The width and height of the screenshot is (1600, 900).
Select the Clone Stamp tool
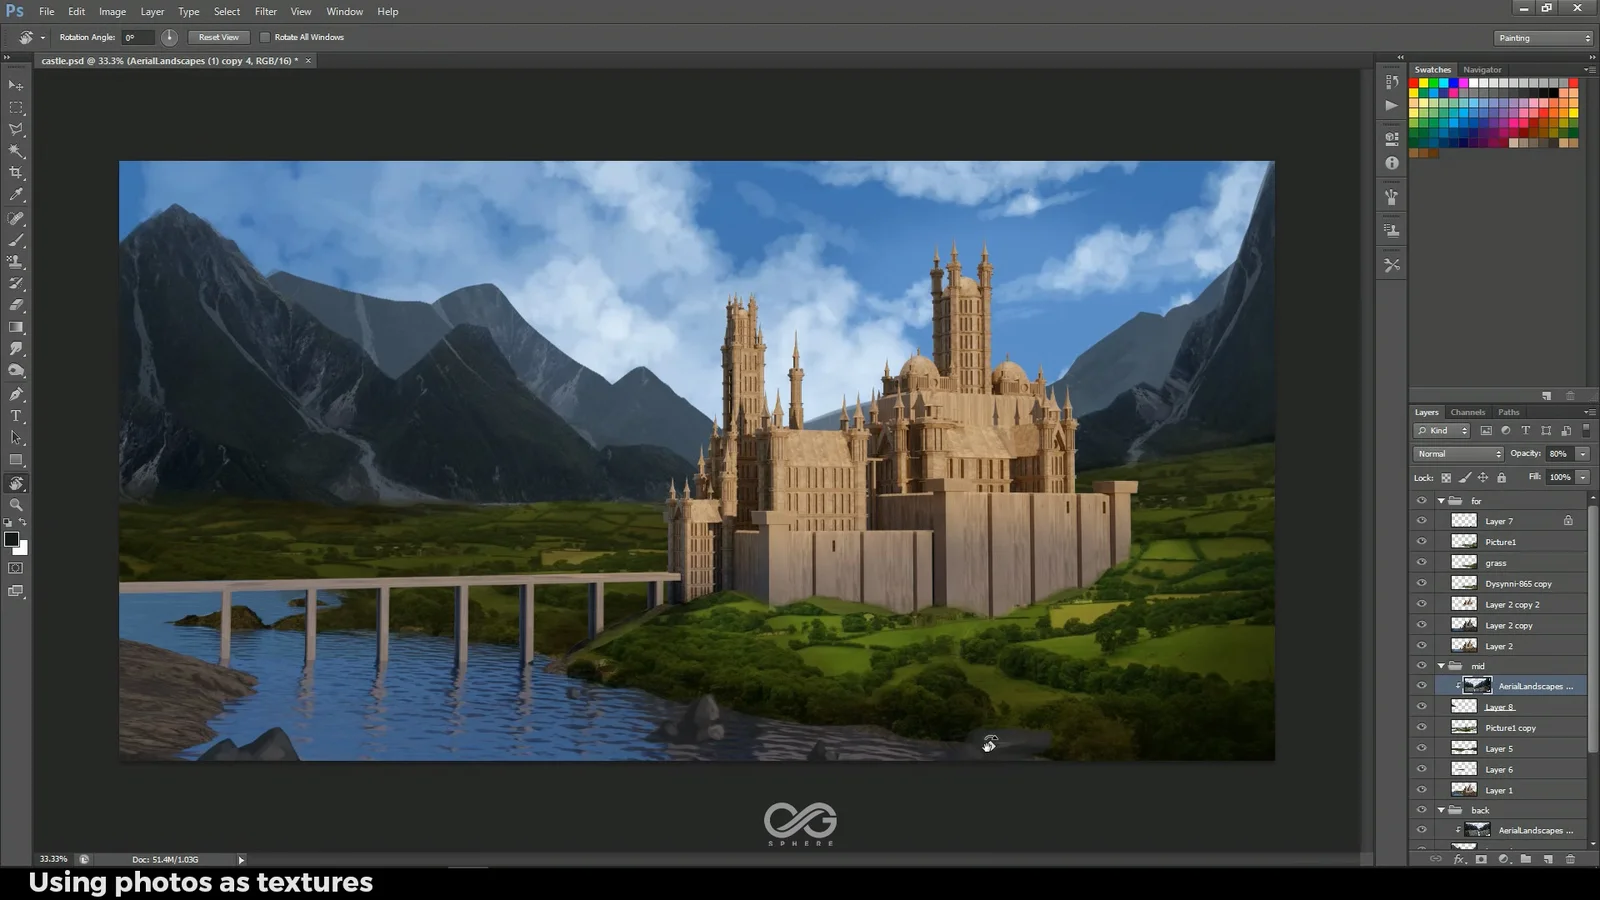click(x=16, y=262)
